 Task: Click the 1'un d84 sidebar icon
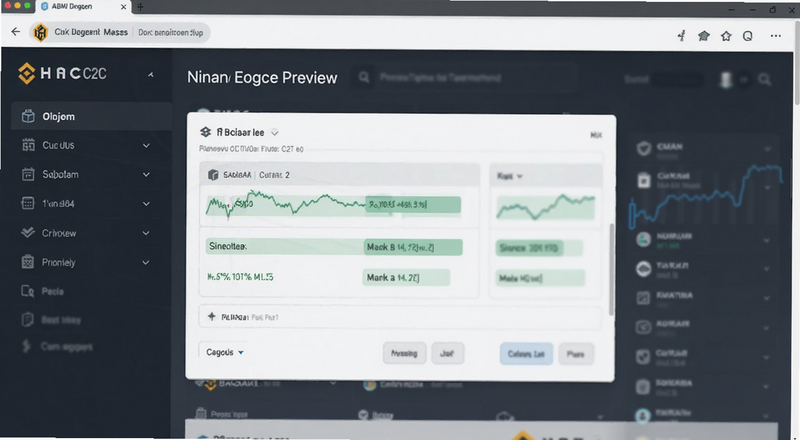28,203
